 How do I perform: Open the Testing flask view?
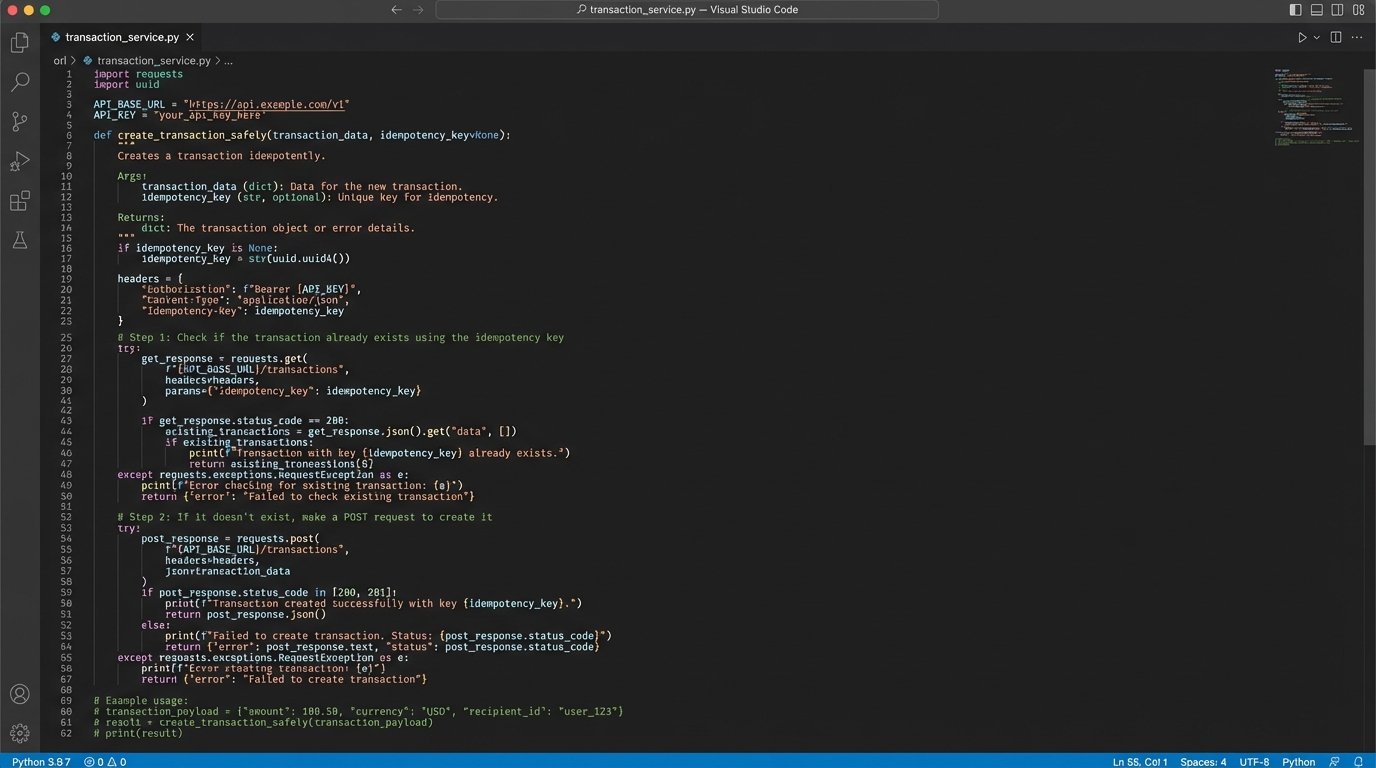19,240
